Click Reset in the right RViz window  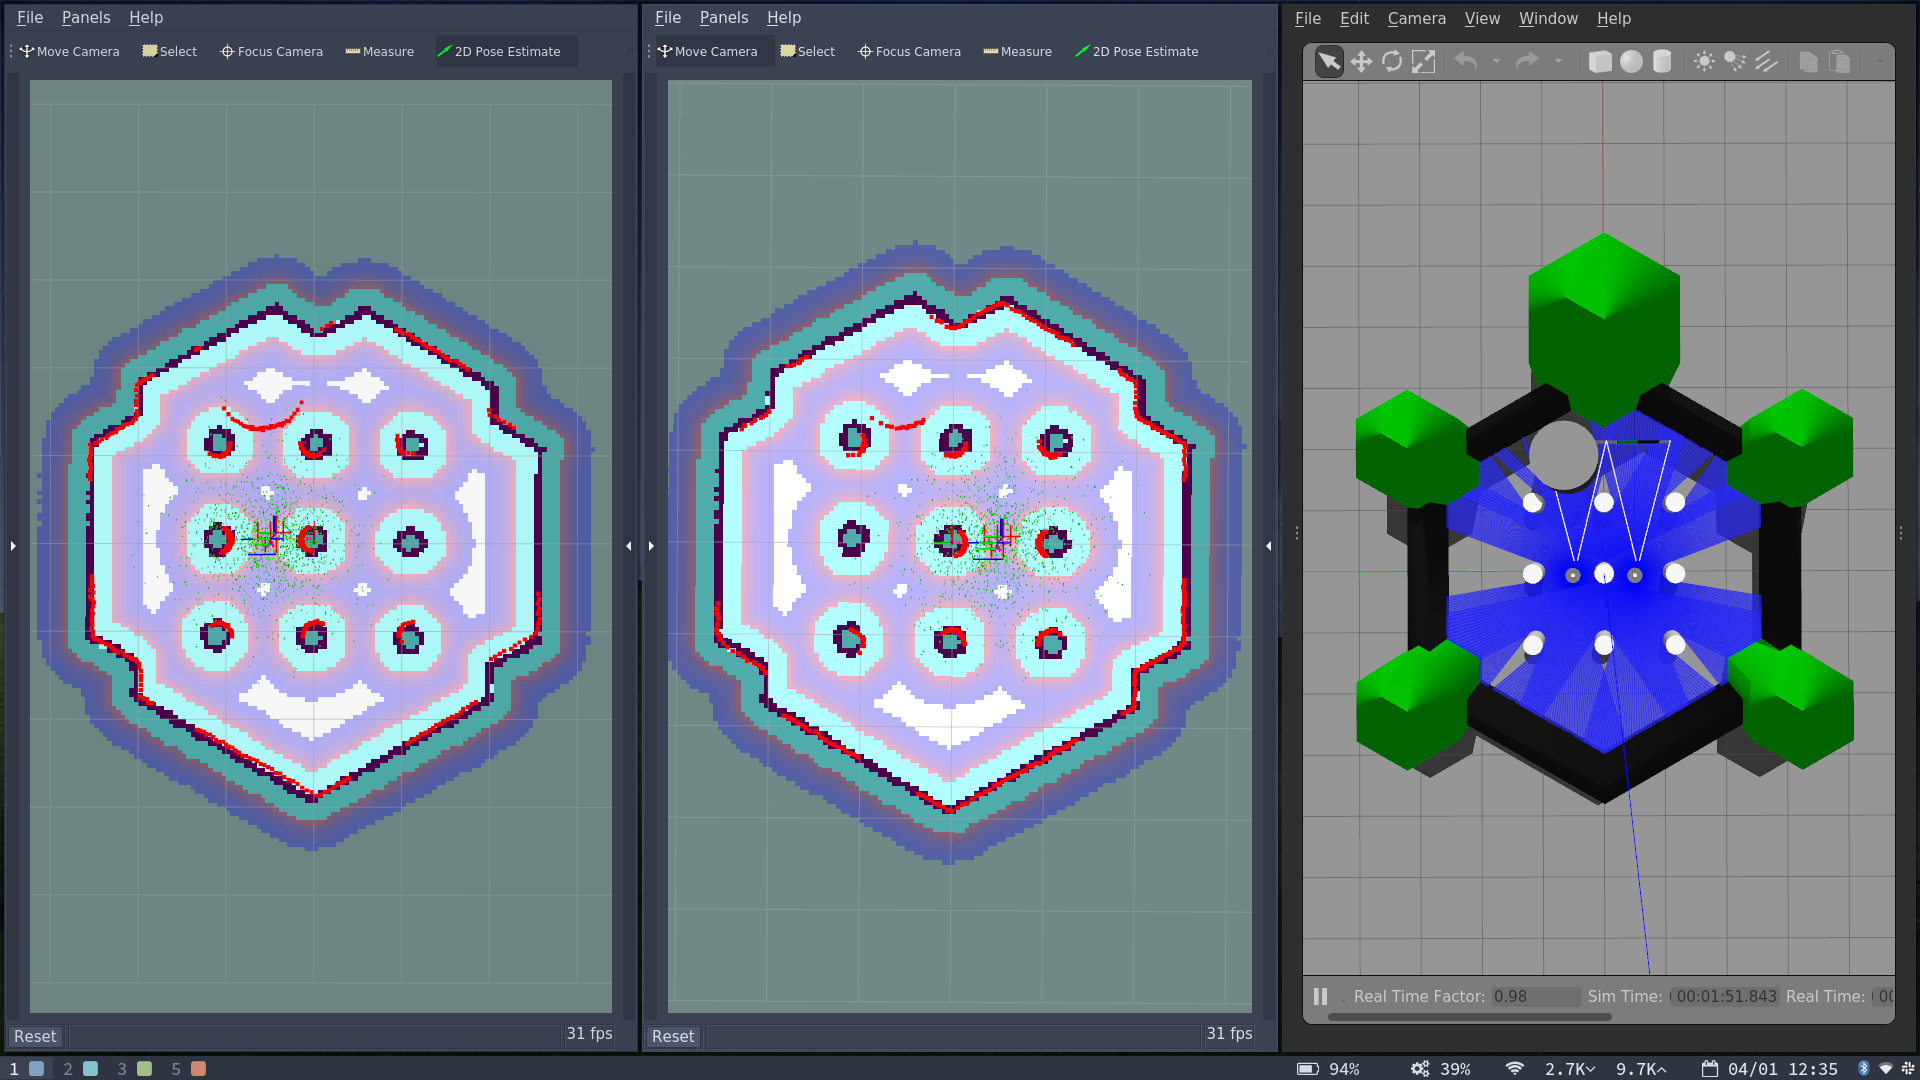click(x=672, y=1036)
